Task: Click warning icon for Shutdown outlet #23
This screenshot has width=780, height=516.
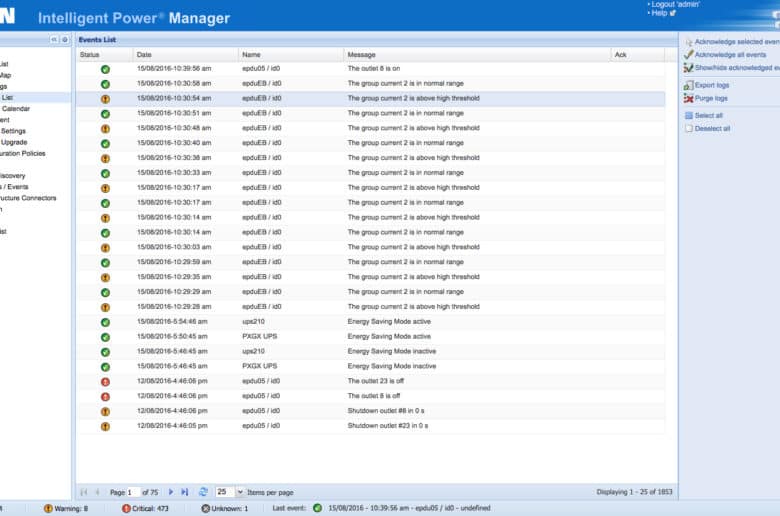Action: coord(105,426)
